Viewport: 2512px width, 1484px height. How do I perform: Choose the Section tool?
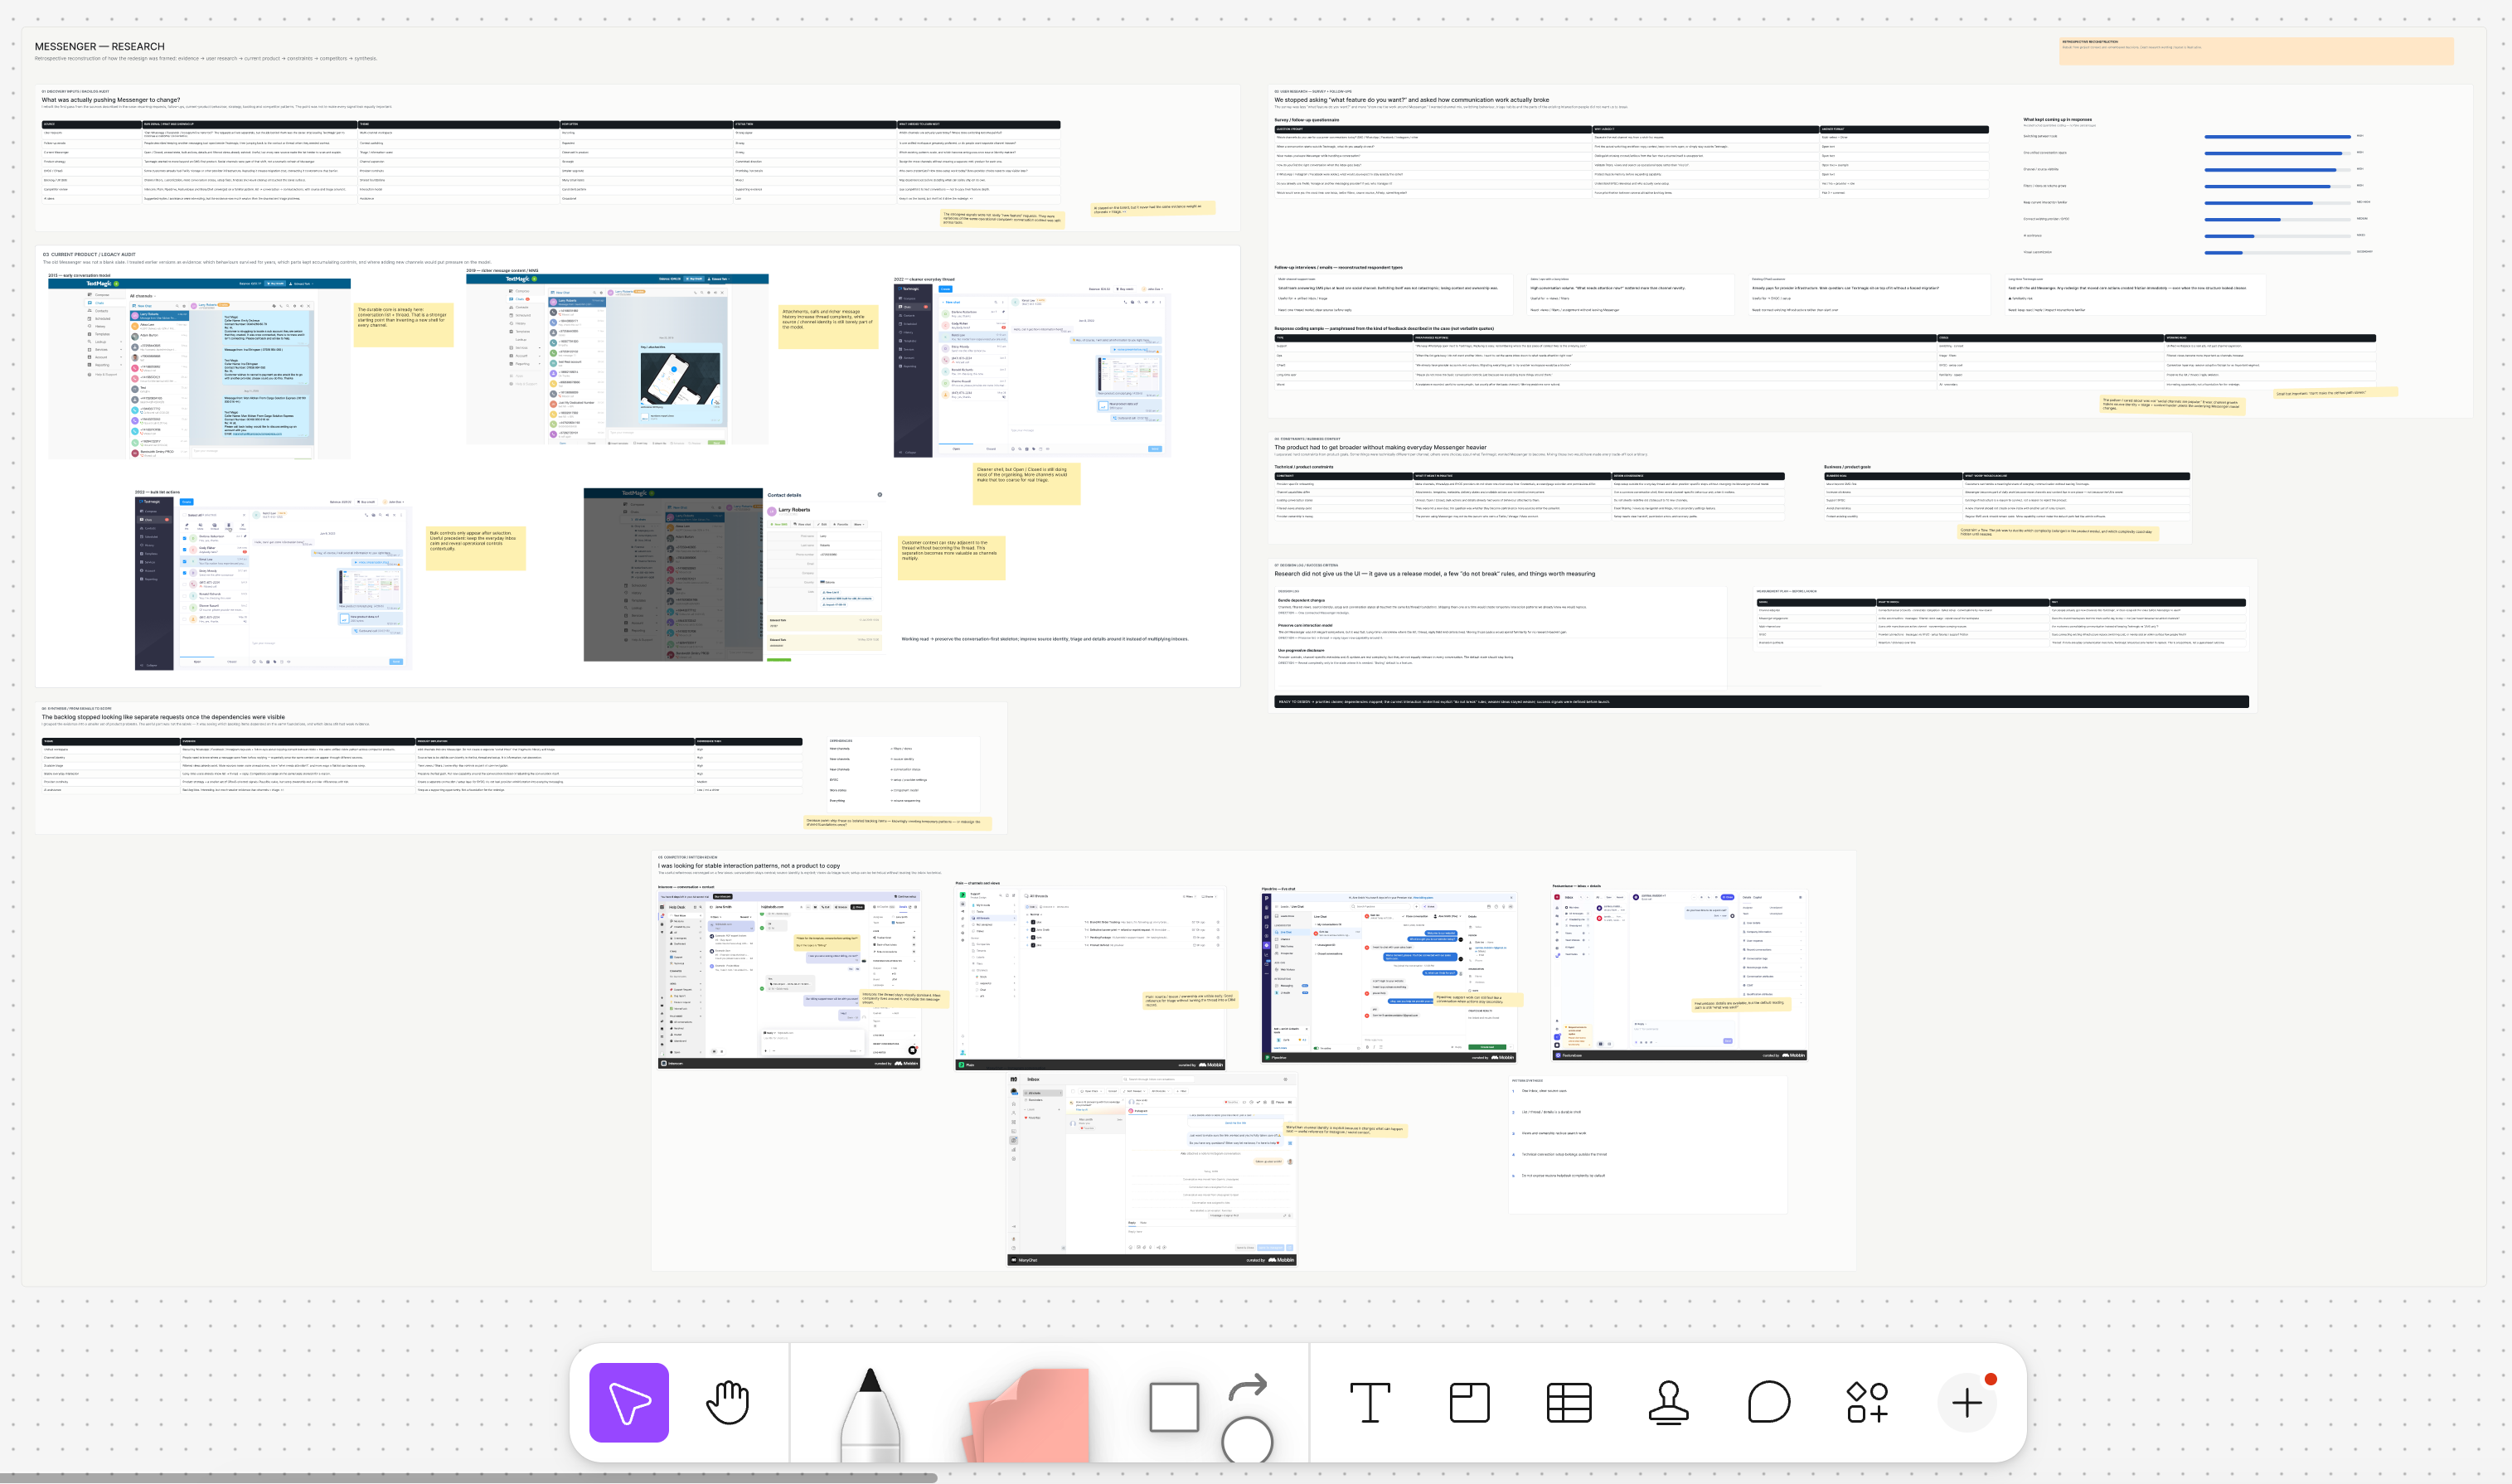pyautogui.click(x=1469, y=1402)
